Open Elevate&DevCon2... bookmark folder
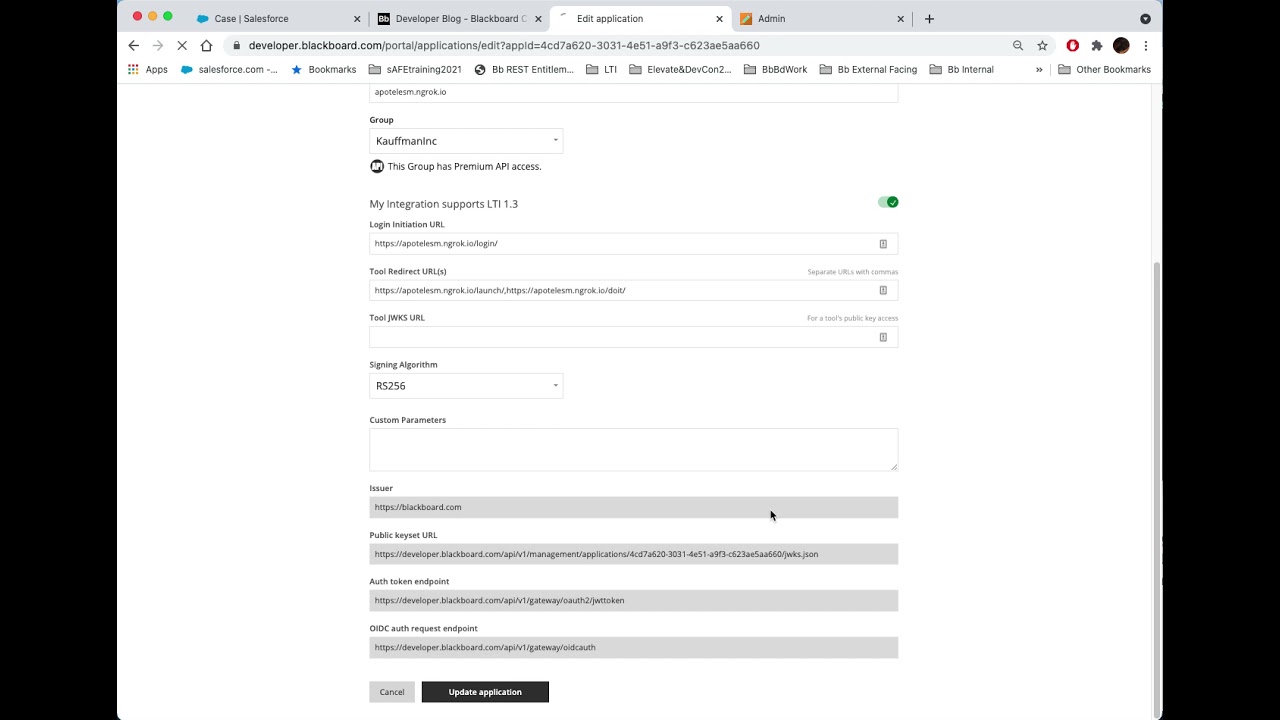Image resolution: width=1280 pixels, height=720 pixels. [x=680, y=70]
